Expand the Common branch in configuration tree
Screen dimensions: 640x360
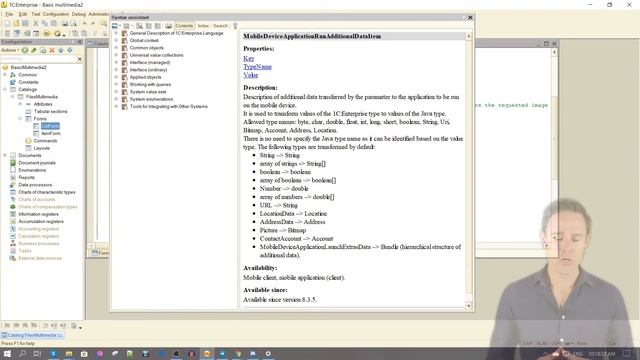tap(5, 75)
